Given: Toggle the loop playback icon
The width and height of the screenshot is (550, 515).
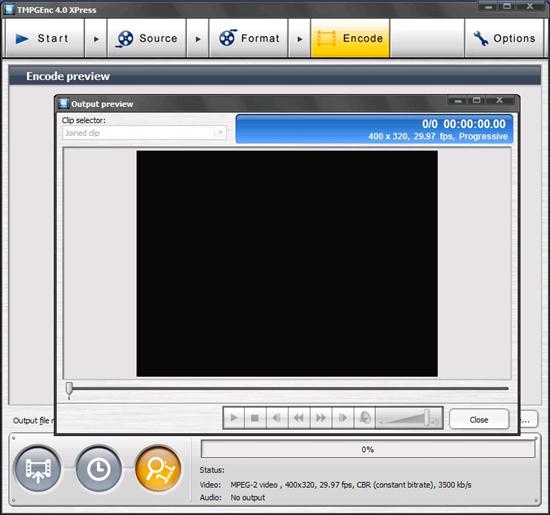Looking at the screenshot, I should coord(365,418).
